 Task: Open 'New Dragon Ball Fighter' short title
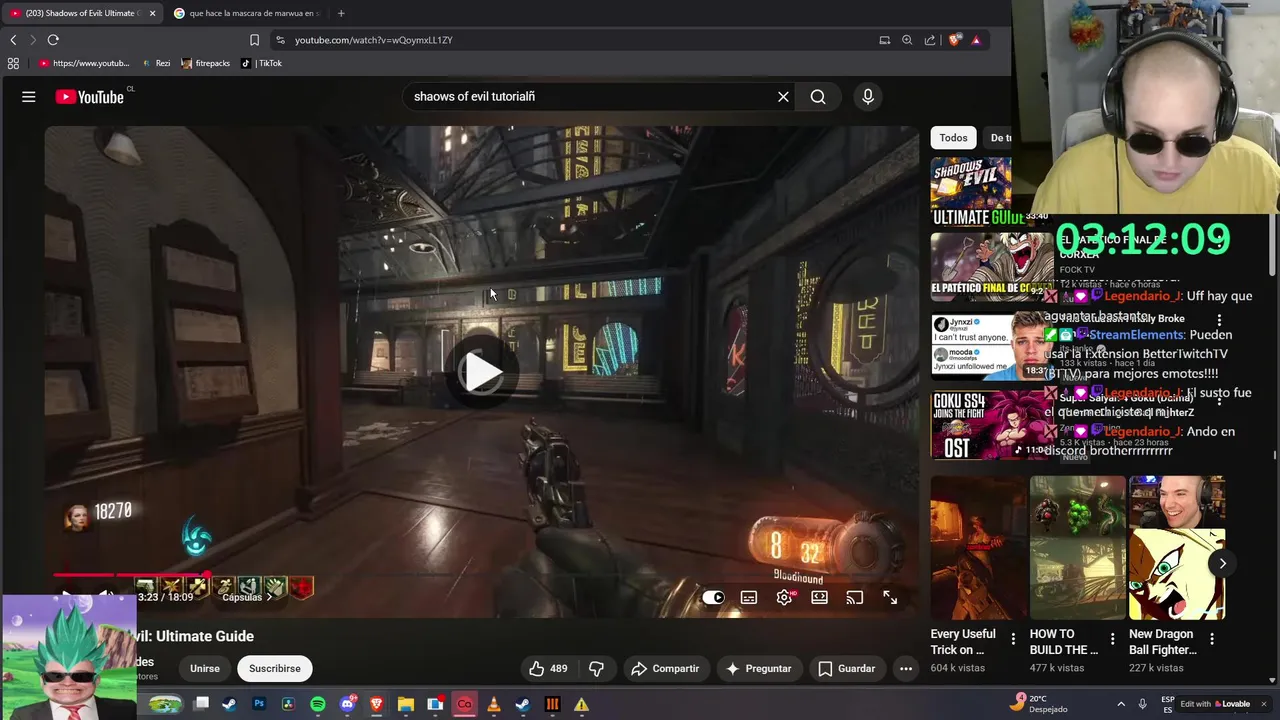click(1161, 641)
